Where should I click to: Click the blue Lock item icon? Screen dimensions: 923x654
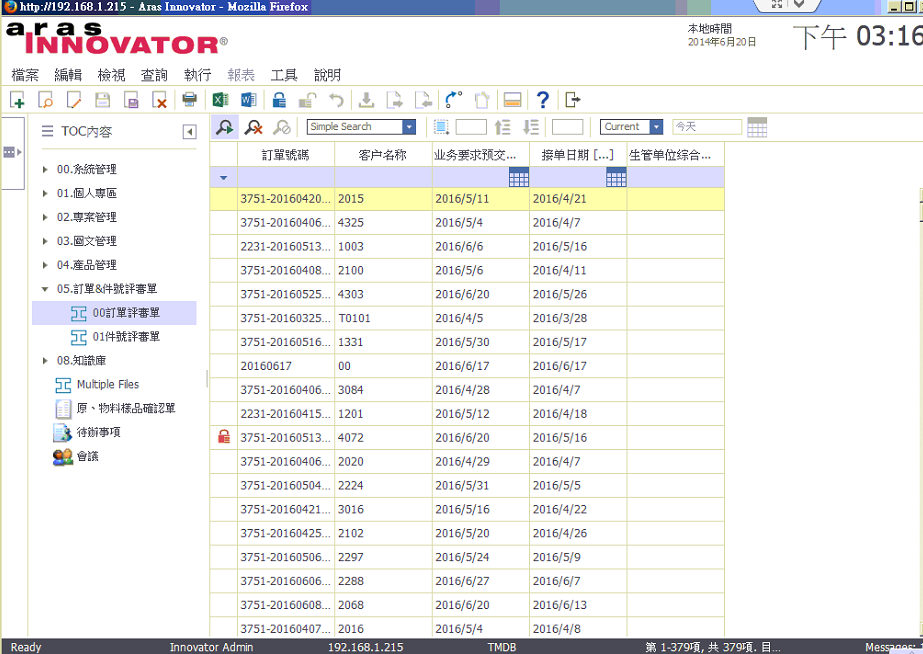[279, 100]
